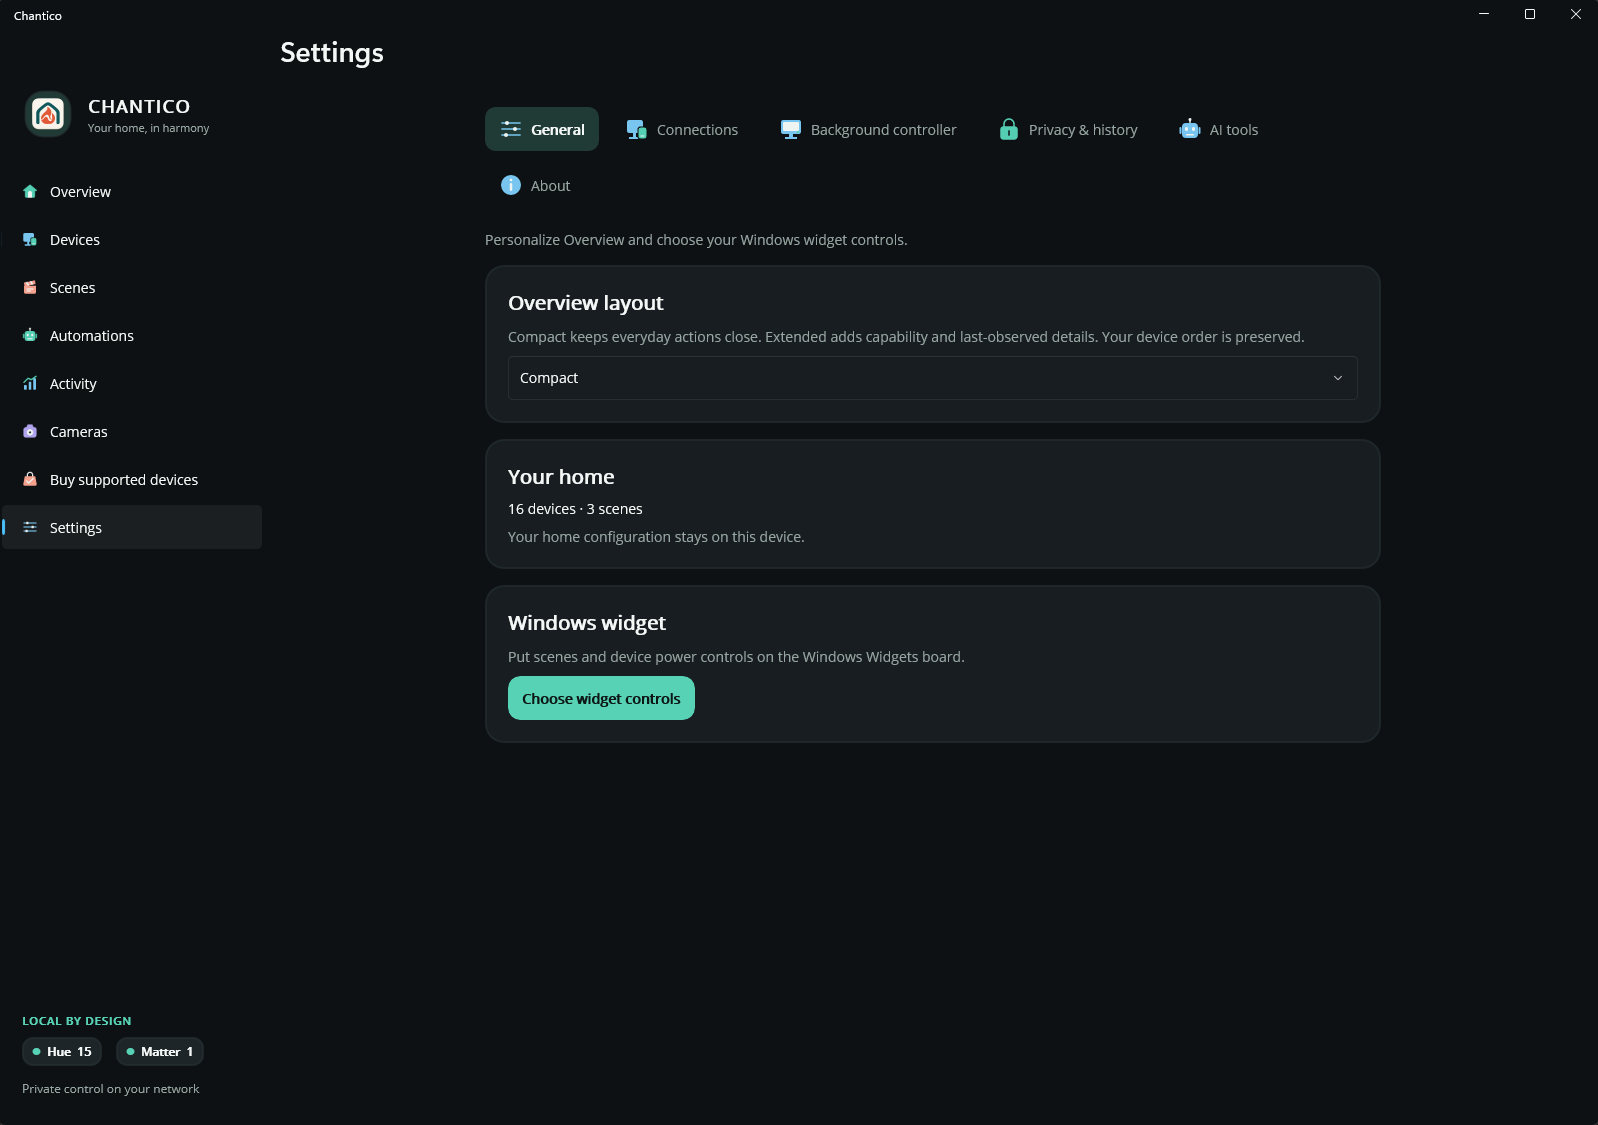Click the AI tools robot icon

pyautogui.click(x=1190, y=129)
